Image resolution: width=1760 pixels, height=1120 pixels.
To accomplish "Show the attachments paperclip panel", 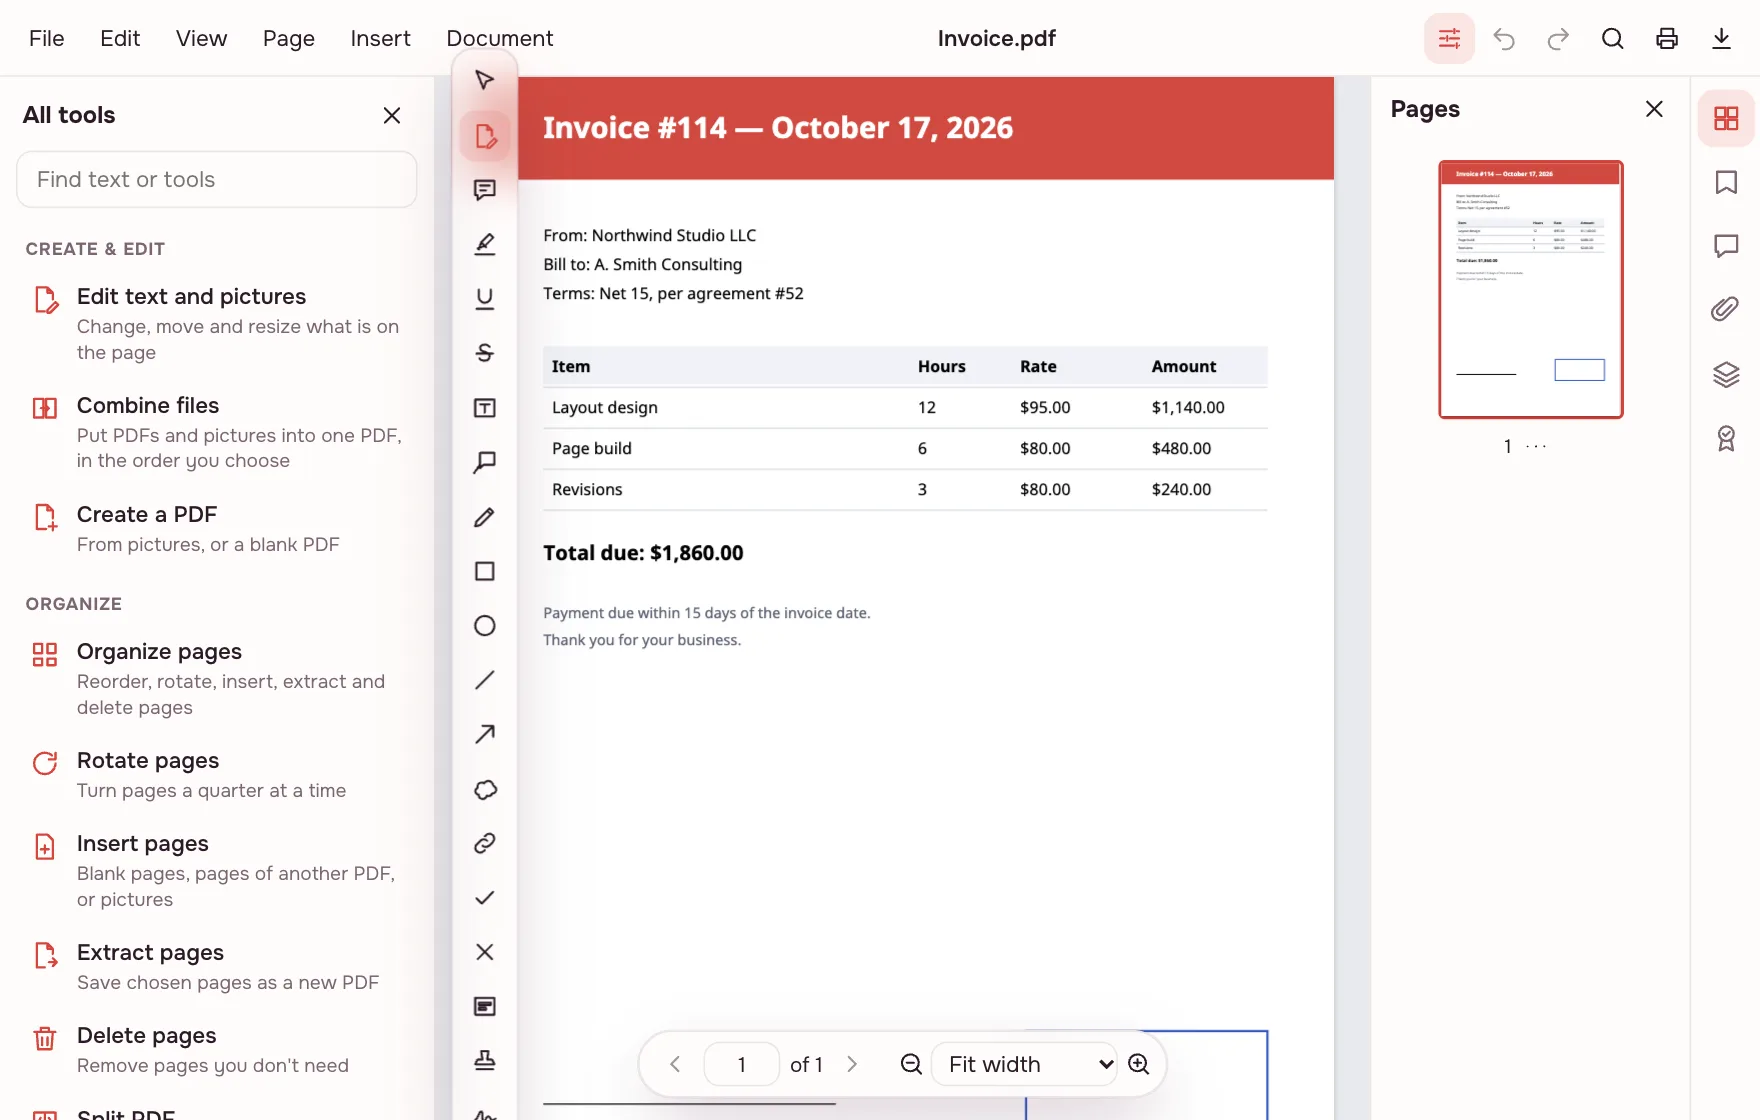I will point(1726,309).
